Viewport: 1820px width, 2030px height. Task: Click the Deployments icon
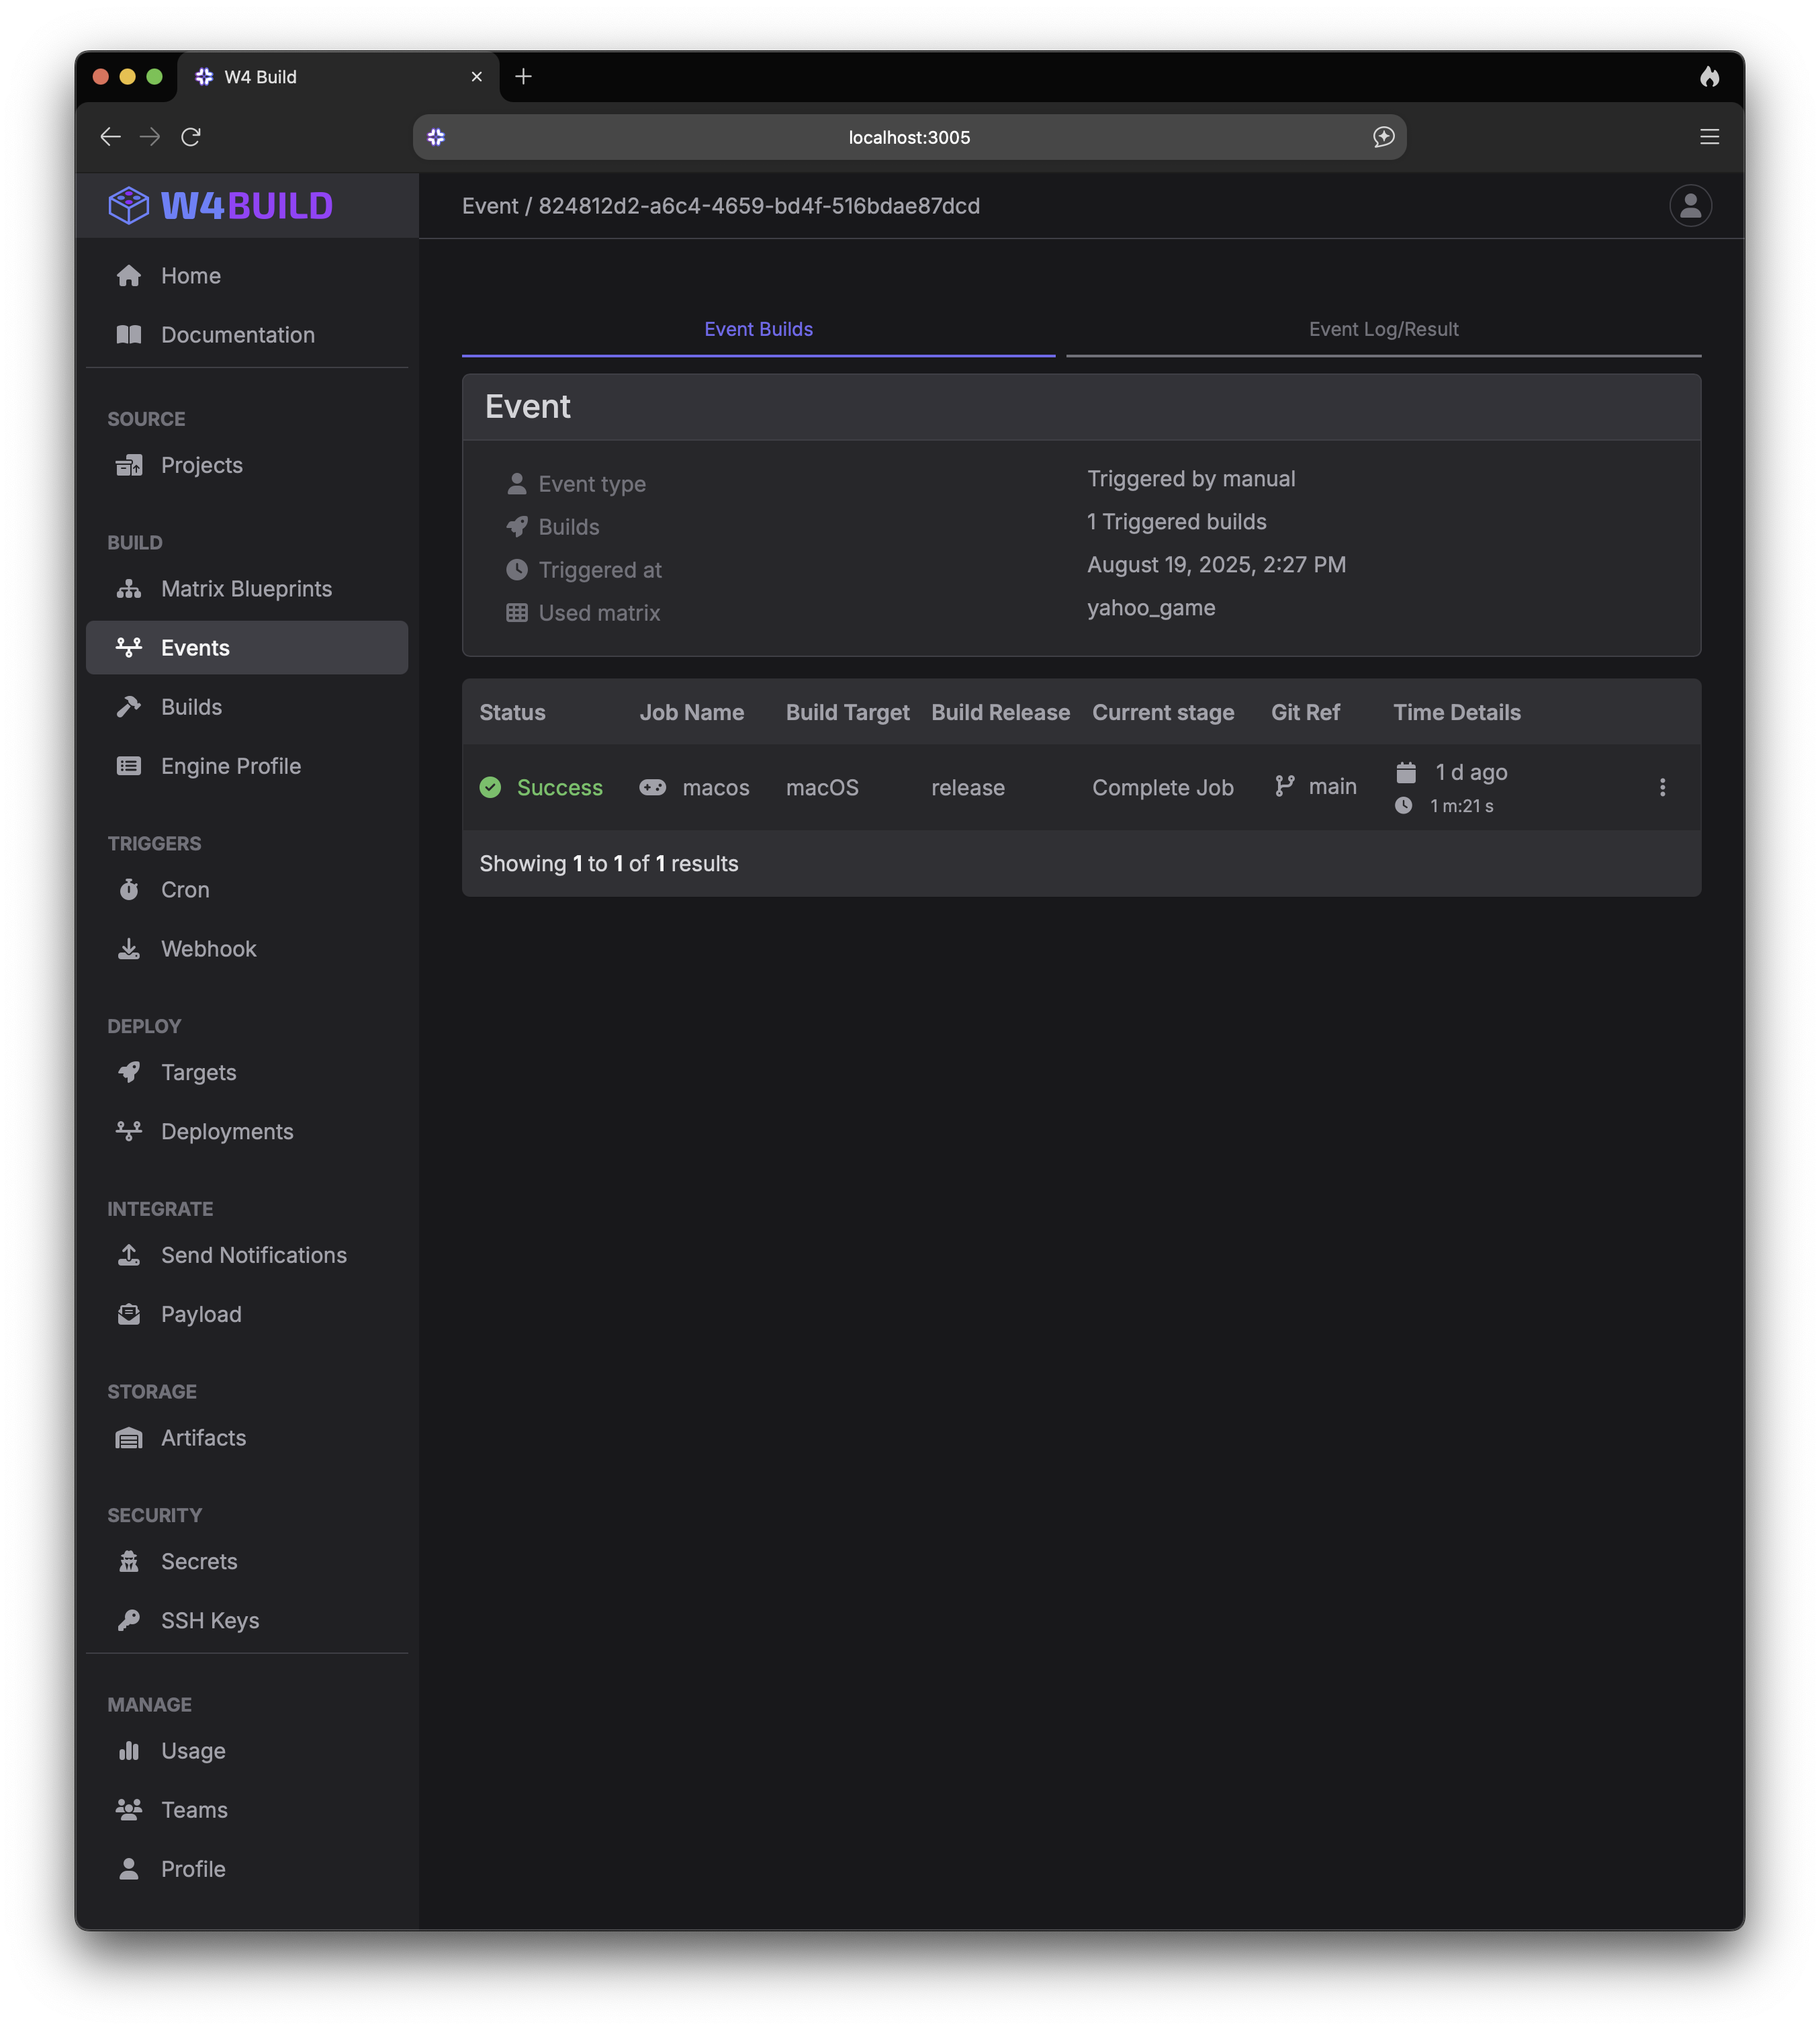129,1131
